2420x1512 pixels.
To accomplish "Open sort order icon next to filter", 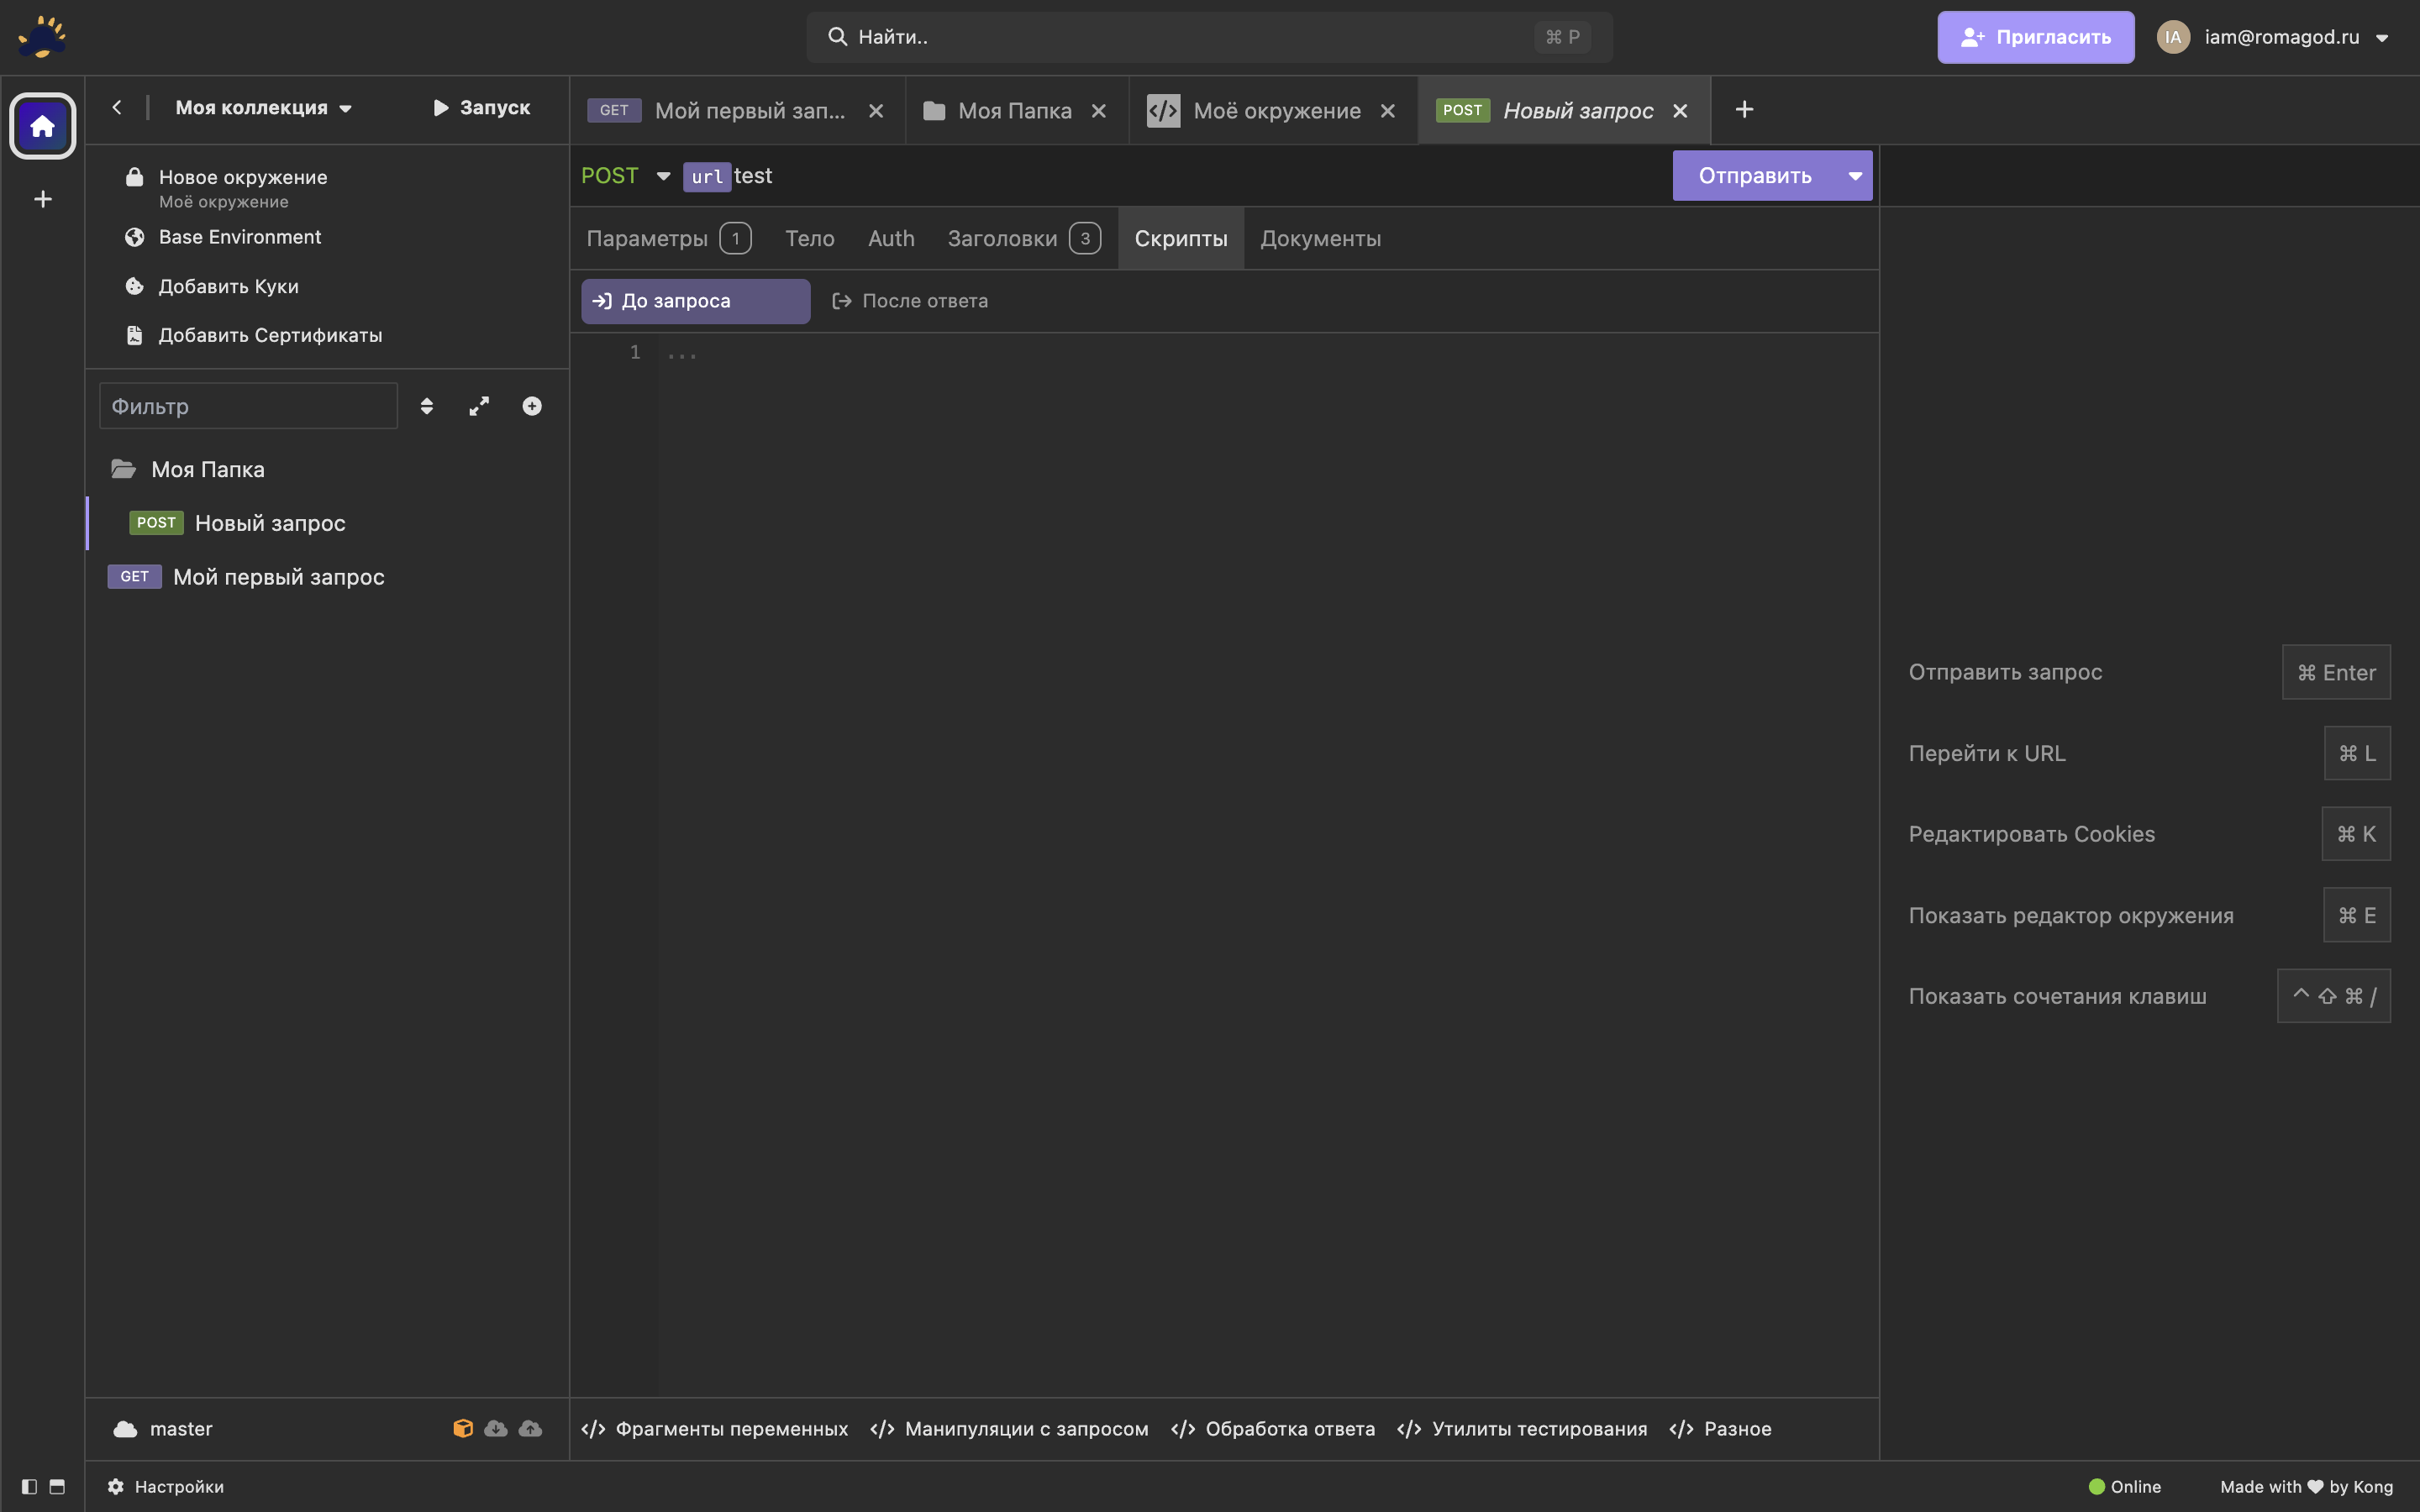I will click(427, 406).
